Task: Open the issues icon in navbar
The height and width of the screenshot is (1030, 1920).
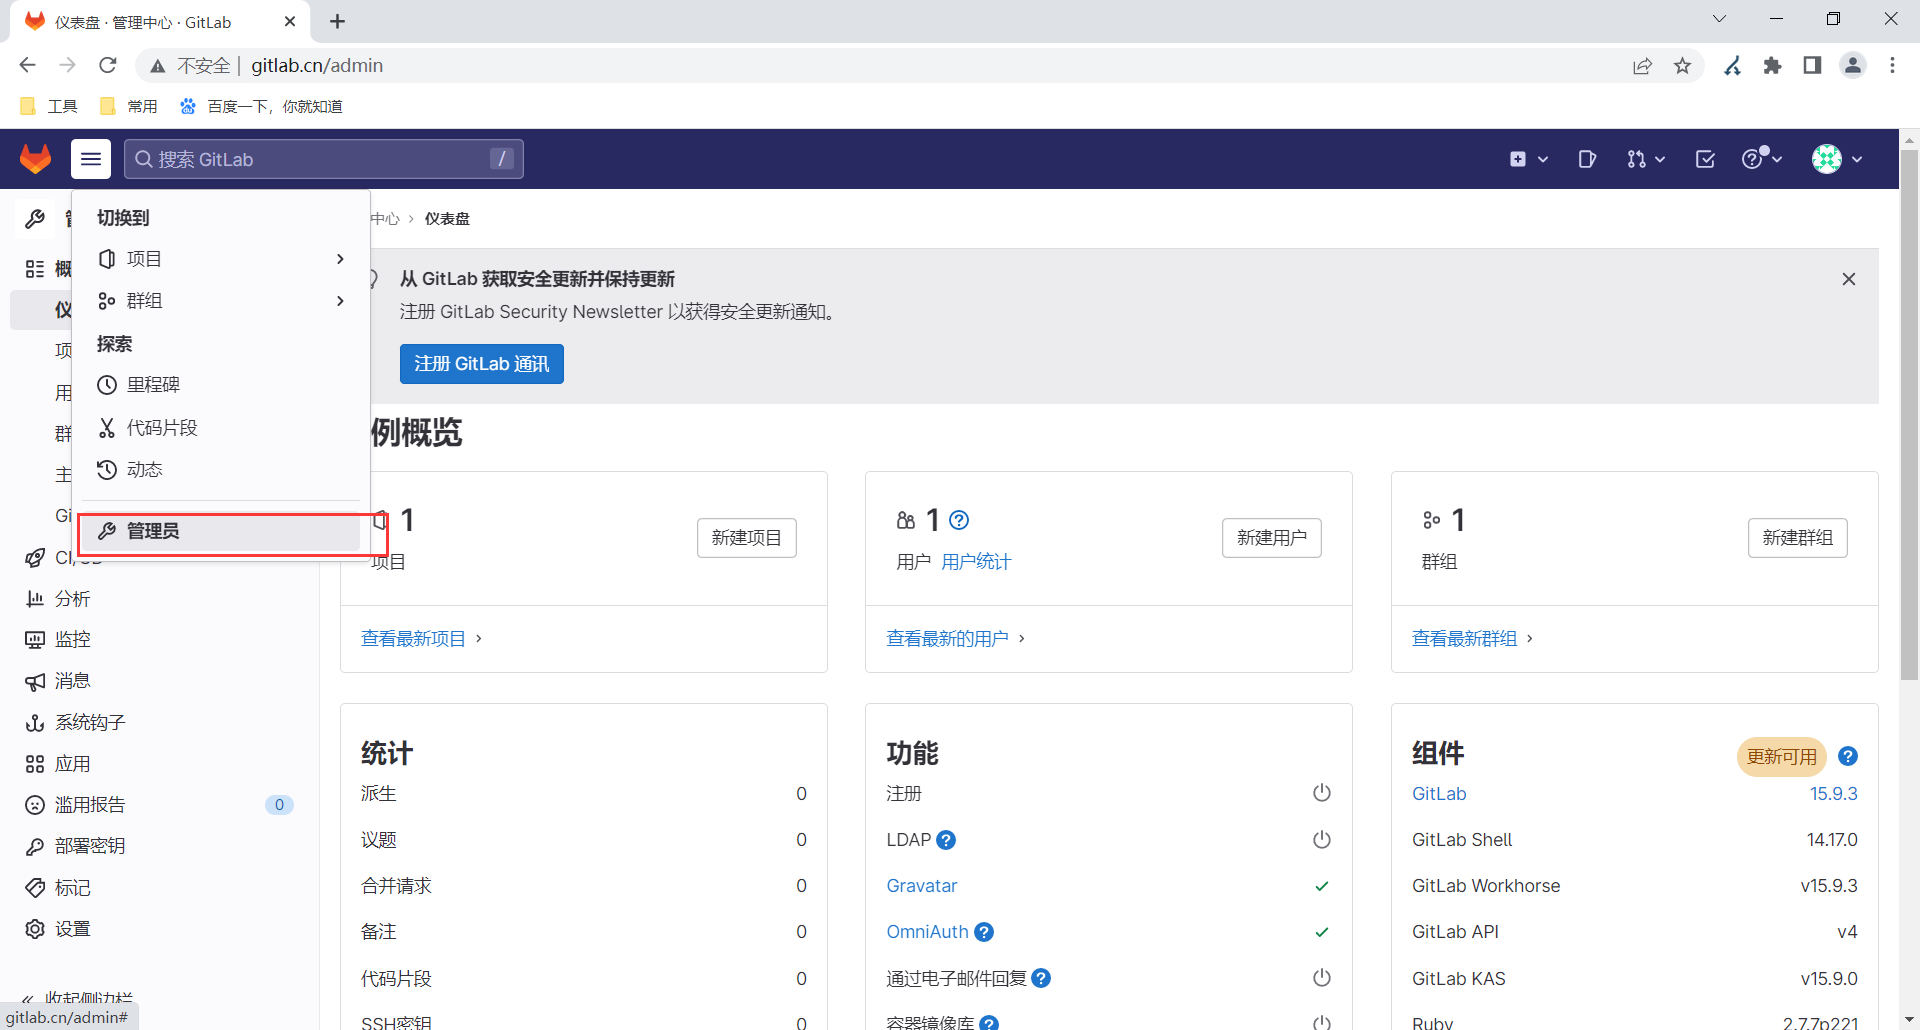Action: pyautogui.click(x=1587, y=159)
